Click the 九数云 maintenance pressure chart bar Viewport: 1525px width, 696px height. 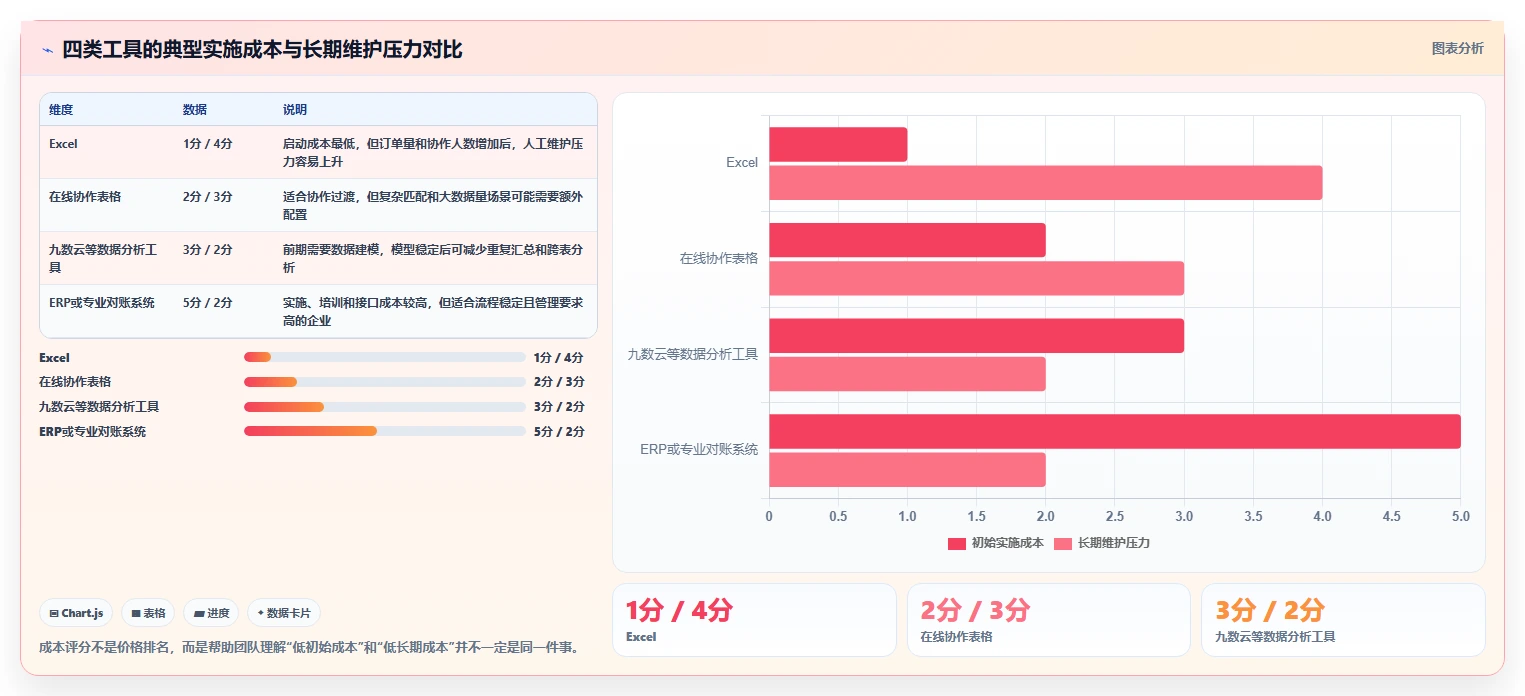point(907,374)
